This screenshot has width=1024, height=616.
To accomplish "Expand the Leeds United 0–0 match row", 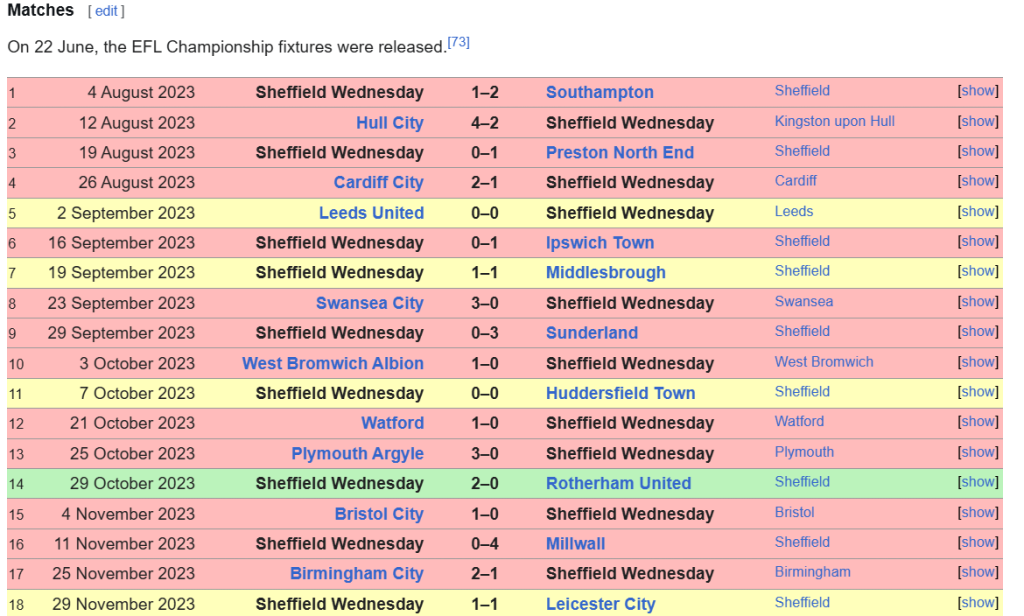I will tap(978, 212).
